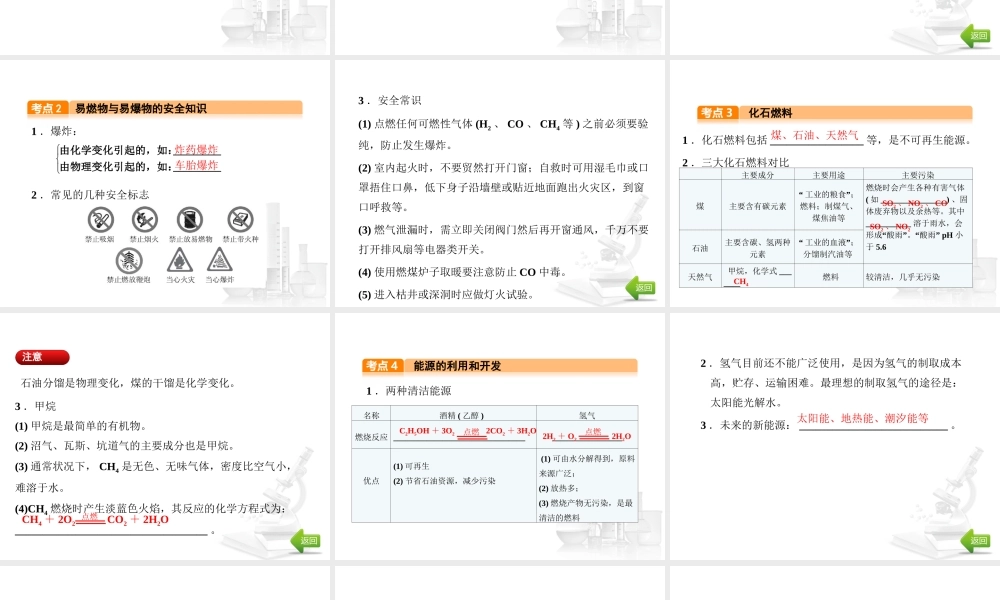Click the methane equation CH4 + 2O2
The image size is (1000, 600).
coord(95,519)
